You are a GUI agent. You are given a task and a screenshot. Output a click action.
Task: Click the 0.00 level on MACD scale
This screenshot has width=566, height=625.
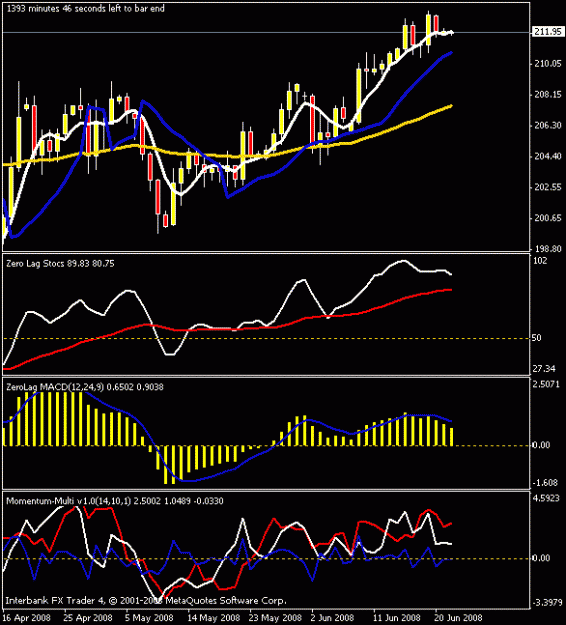(x=541, y=445)
